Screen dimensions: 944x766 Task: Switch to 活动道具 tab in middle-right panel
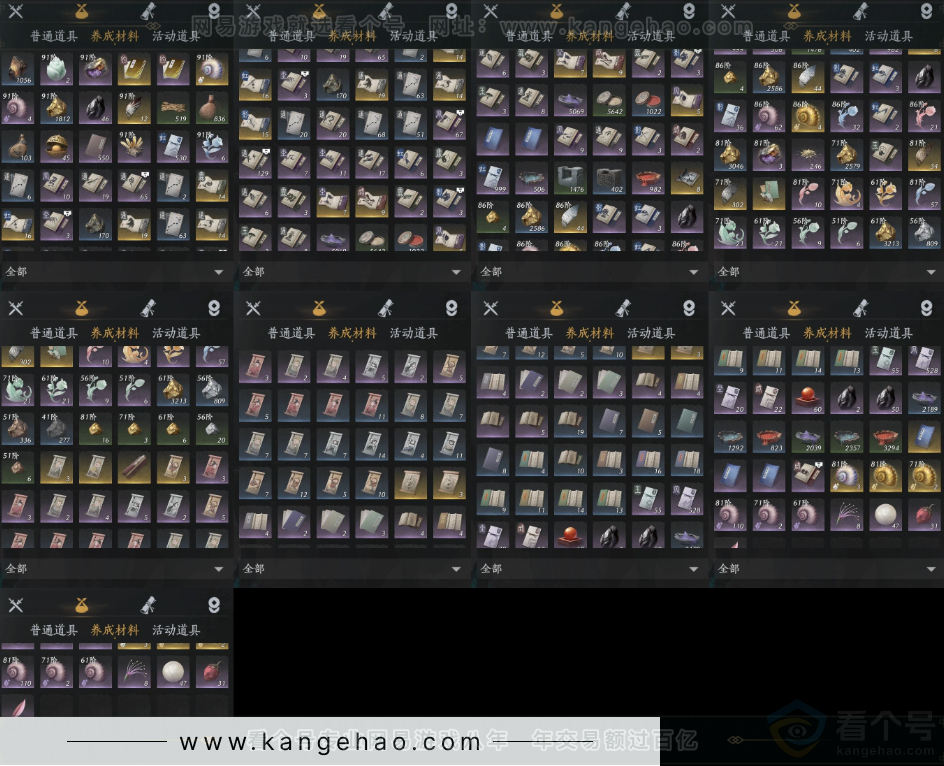[x=889, y=333]
